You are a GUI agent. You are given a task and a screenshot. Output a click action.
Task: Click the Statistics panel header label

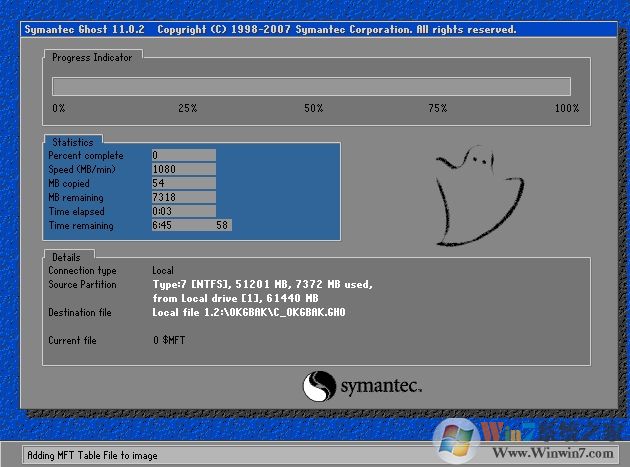[73, 143]
